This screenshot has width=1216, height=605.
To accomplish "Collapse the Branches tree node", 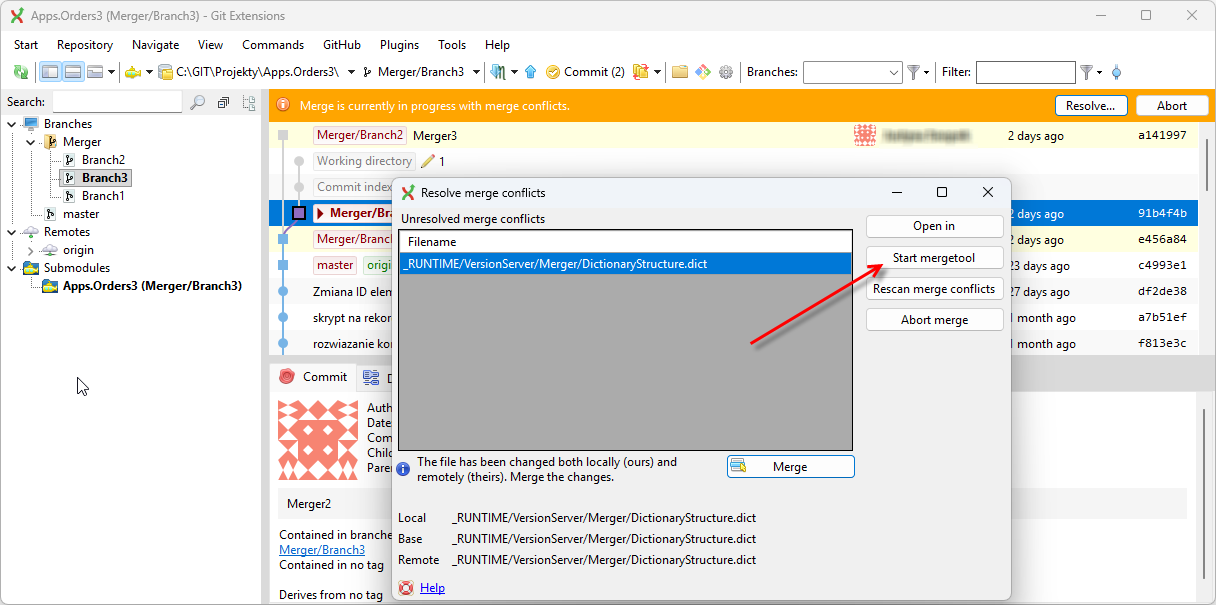I will (12, 124).
